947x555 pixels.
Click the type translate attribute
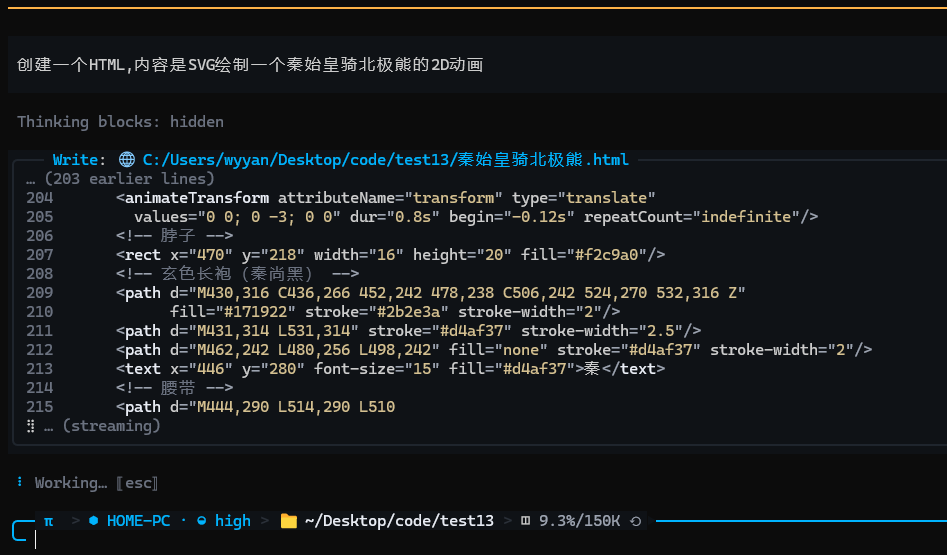click(x=583, y=197)
